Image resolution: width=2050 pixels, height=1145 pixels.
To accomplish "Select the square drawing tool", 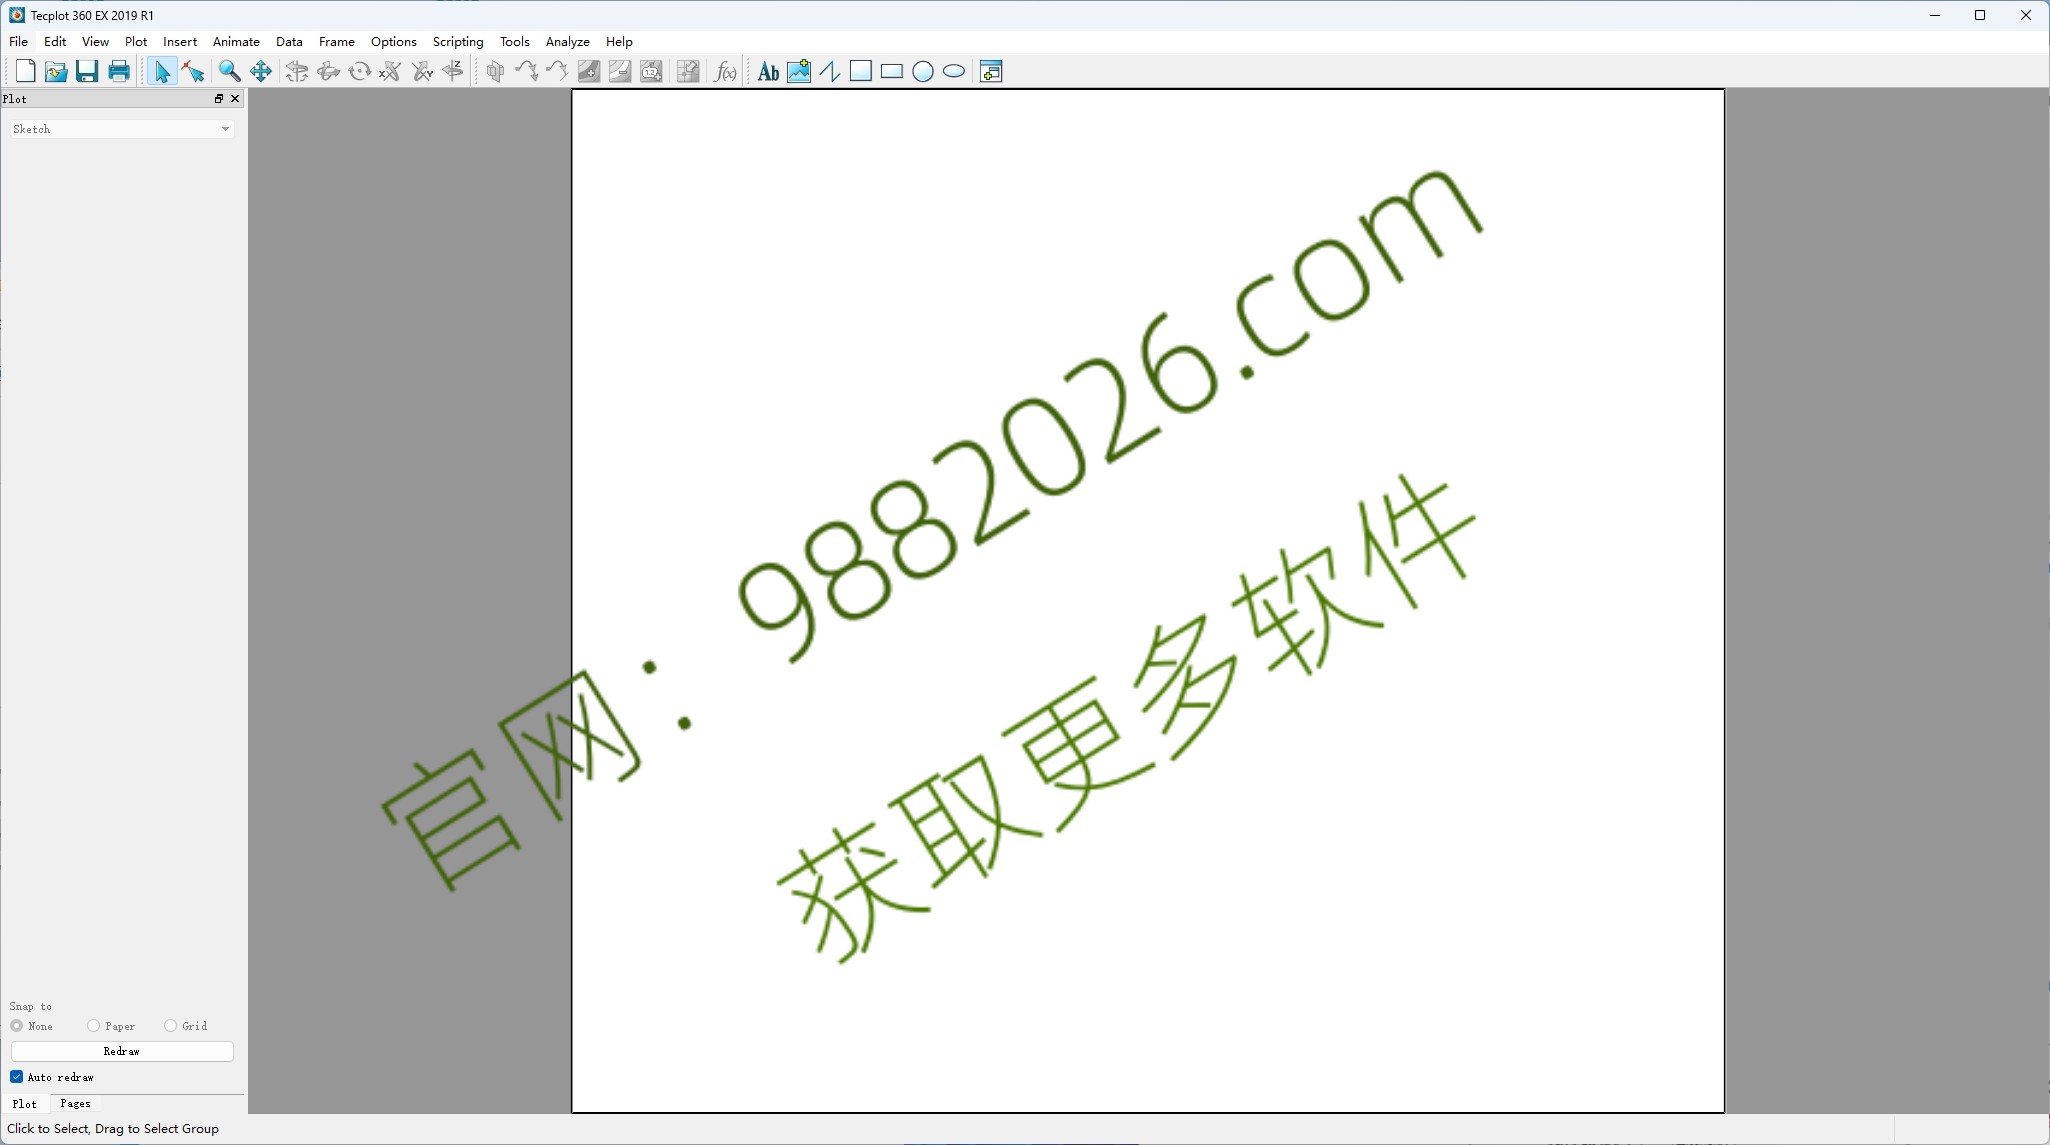I will 861,71.
